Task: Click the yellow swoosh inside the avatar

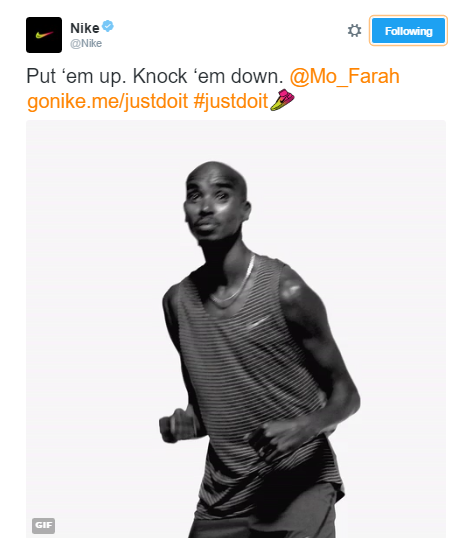Action: point(44,35)
